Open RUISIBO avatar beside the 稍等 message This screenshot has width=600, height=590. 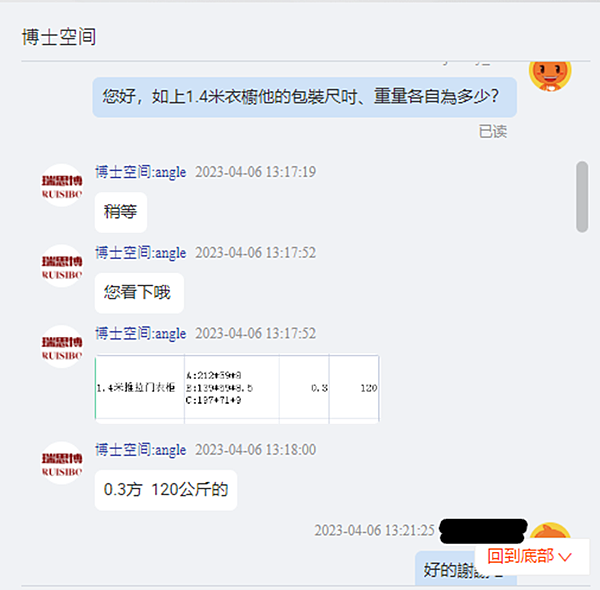[62, 185]
